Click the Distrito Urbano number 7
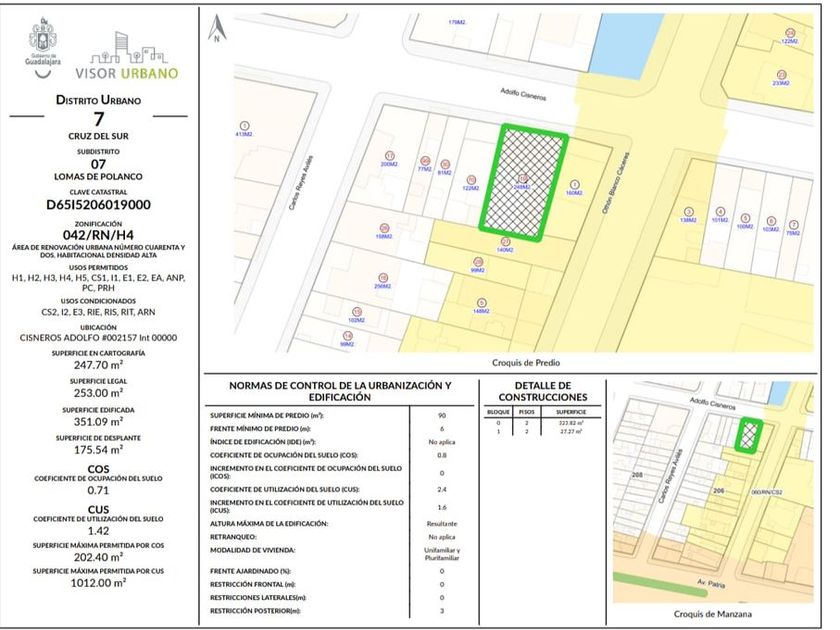 (99, 118)
